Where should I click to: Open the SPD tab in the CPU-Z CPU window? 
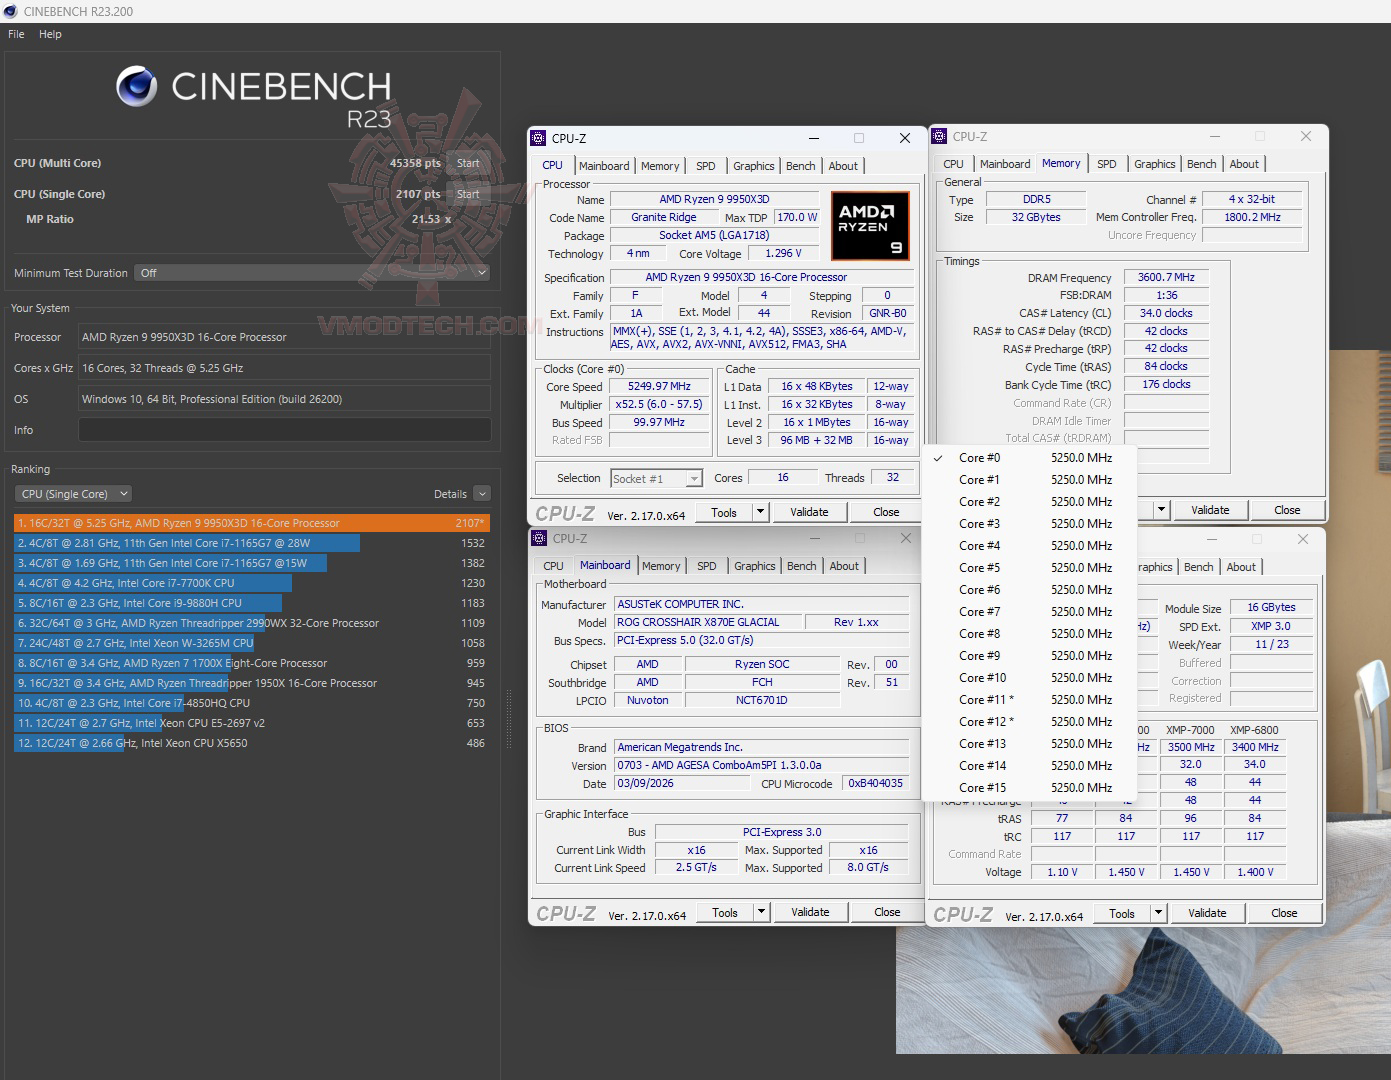click(x=706, y=166)
